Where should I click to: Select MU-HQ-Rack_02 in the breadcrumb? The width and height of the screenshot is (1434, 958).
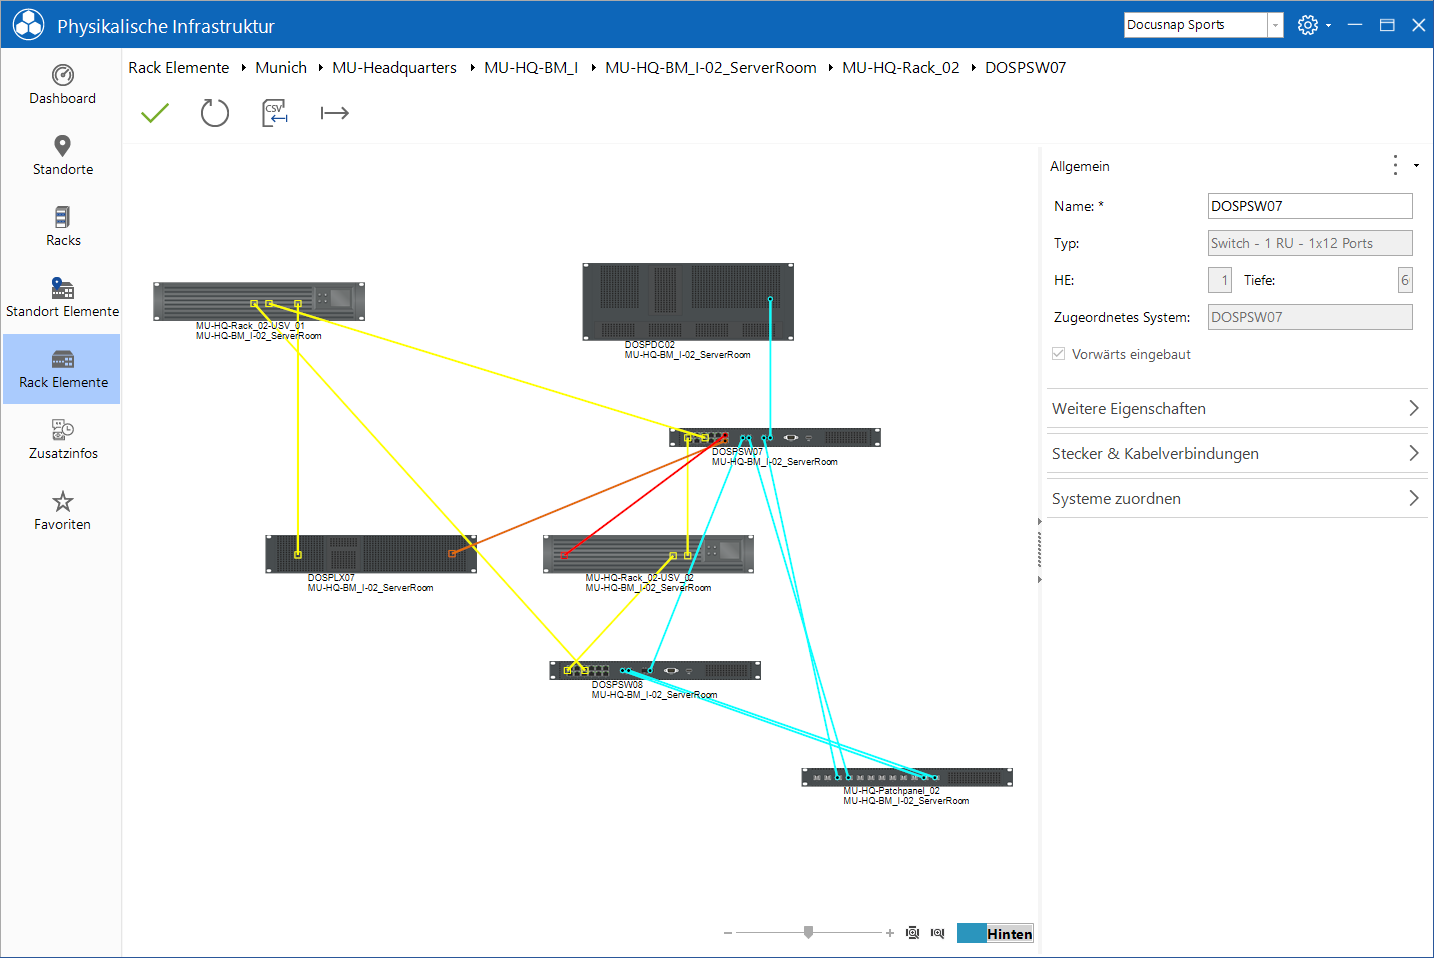click(x=900, y=67)
